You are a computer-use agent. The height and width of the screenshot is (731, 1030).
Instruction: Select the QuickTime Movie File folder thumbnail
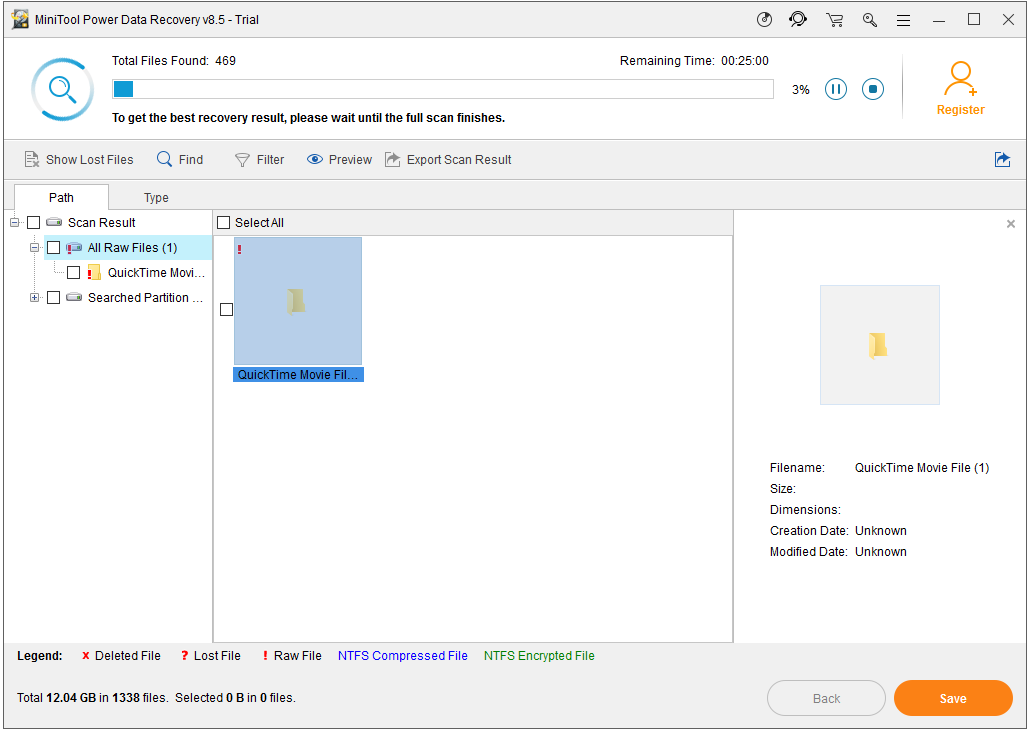pyautogui.click(x=298, y=301)
